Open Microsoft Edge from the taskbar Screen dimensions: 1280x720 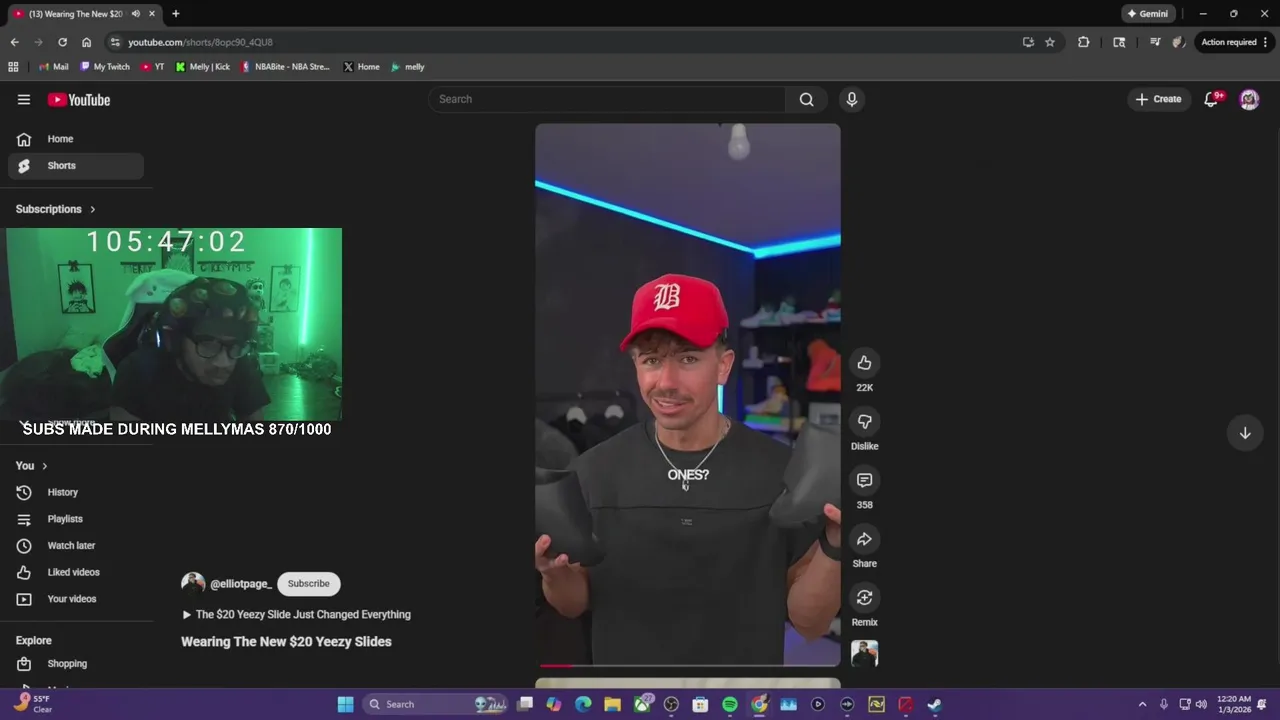pos(583,704)
